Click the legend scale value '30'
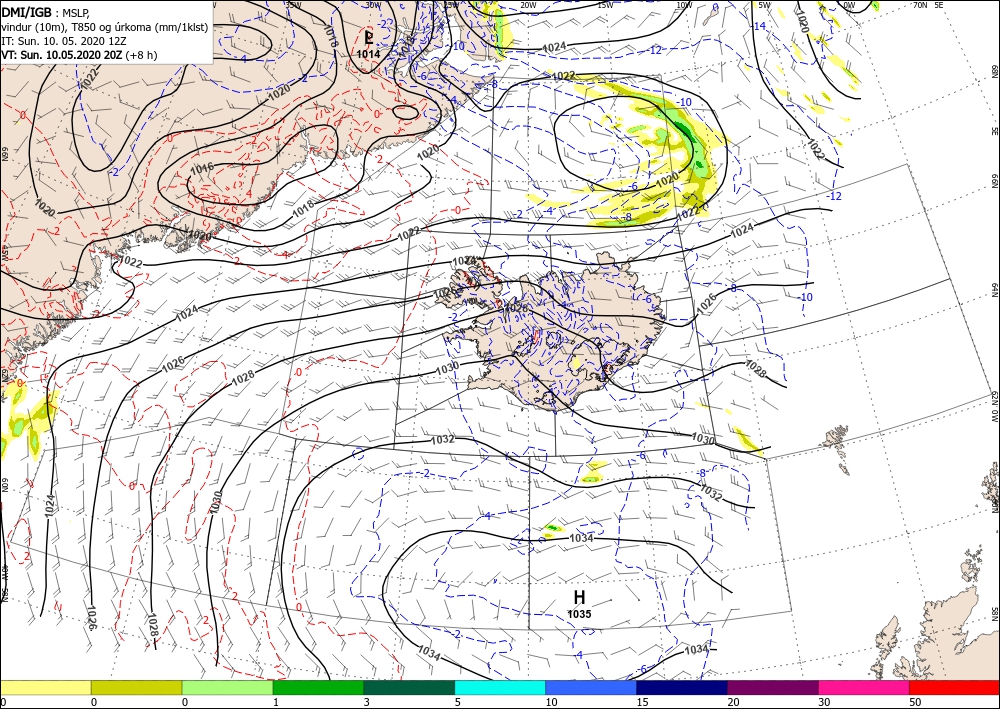 point(824,702)
